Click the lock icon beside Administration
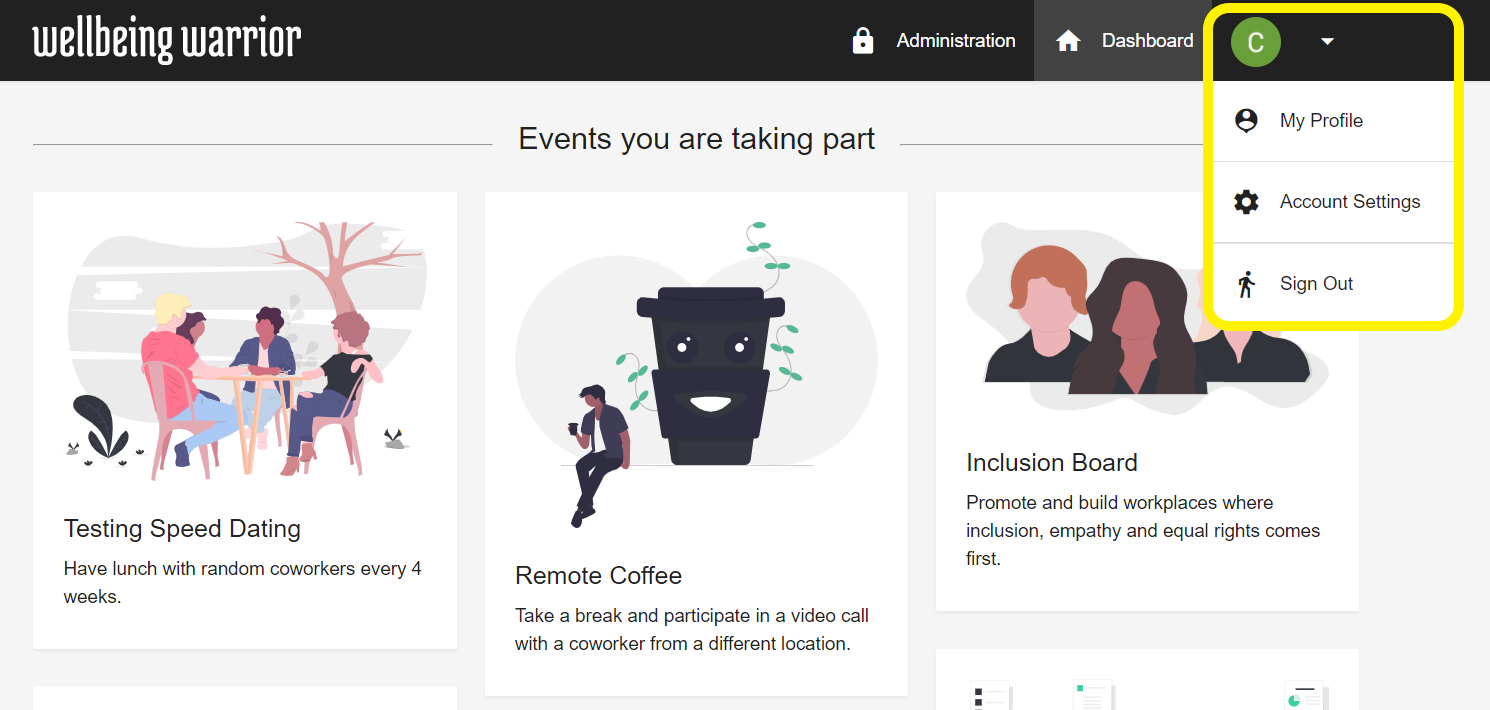Image resolution: width=1490 pixels, height=710 pixels. pyautogui.click(x=862, y=41)
